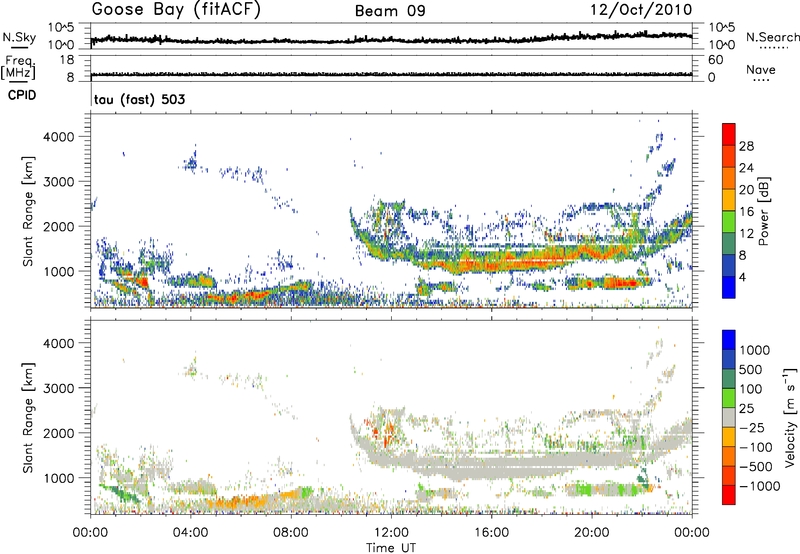The width and height of the screenshot is (800, 554).
Task: Click the date '12/Oct/2010'
Action: click(x=641, y=10)
